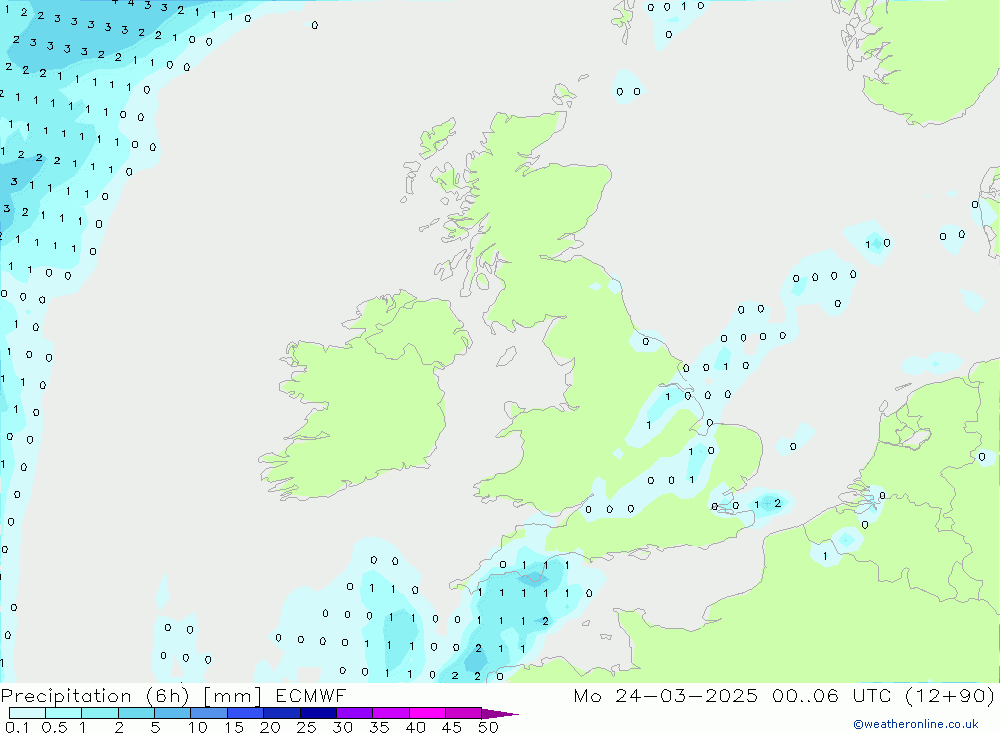Click legend label '35'
Screen dimensions: 1000x733
click(379, 727)
